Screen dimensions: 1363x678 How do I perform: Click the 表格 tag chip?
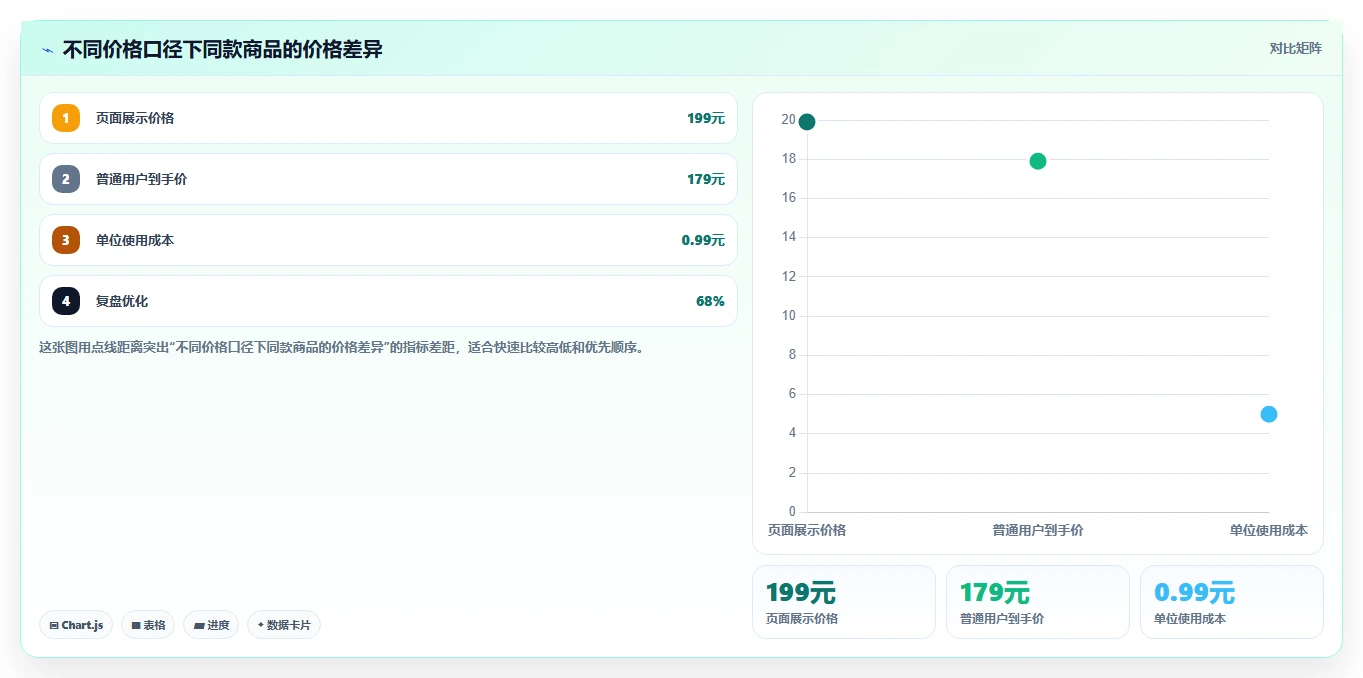coord(148,625)
